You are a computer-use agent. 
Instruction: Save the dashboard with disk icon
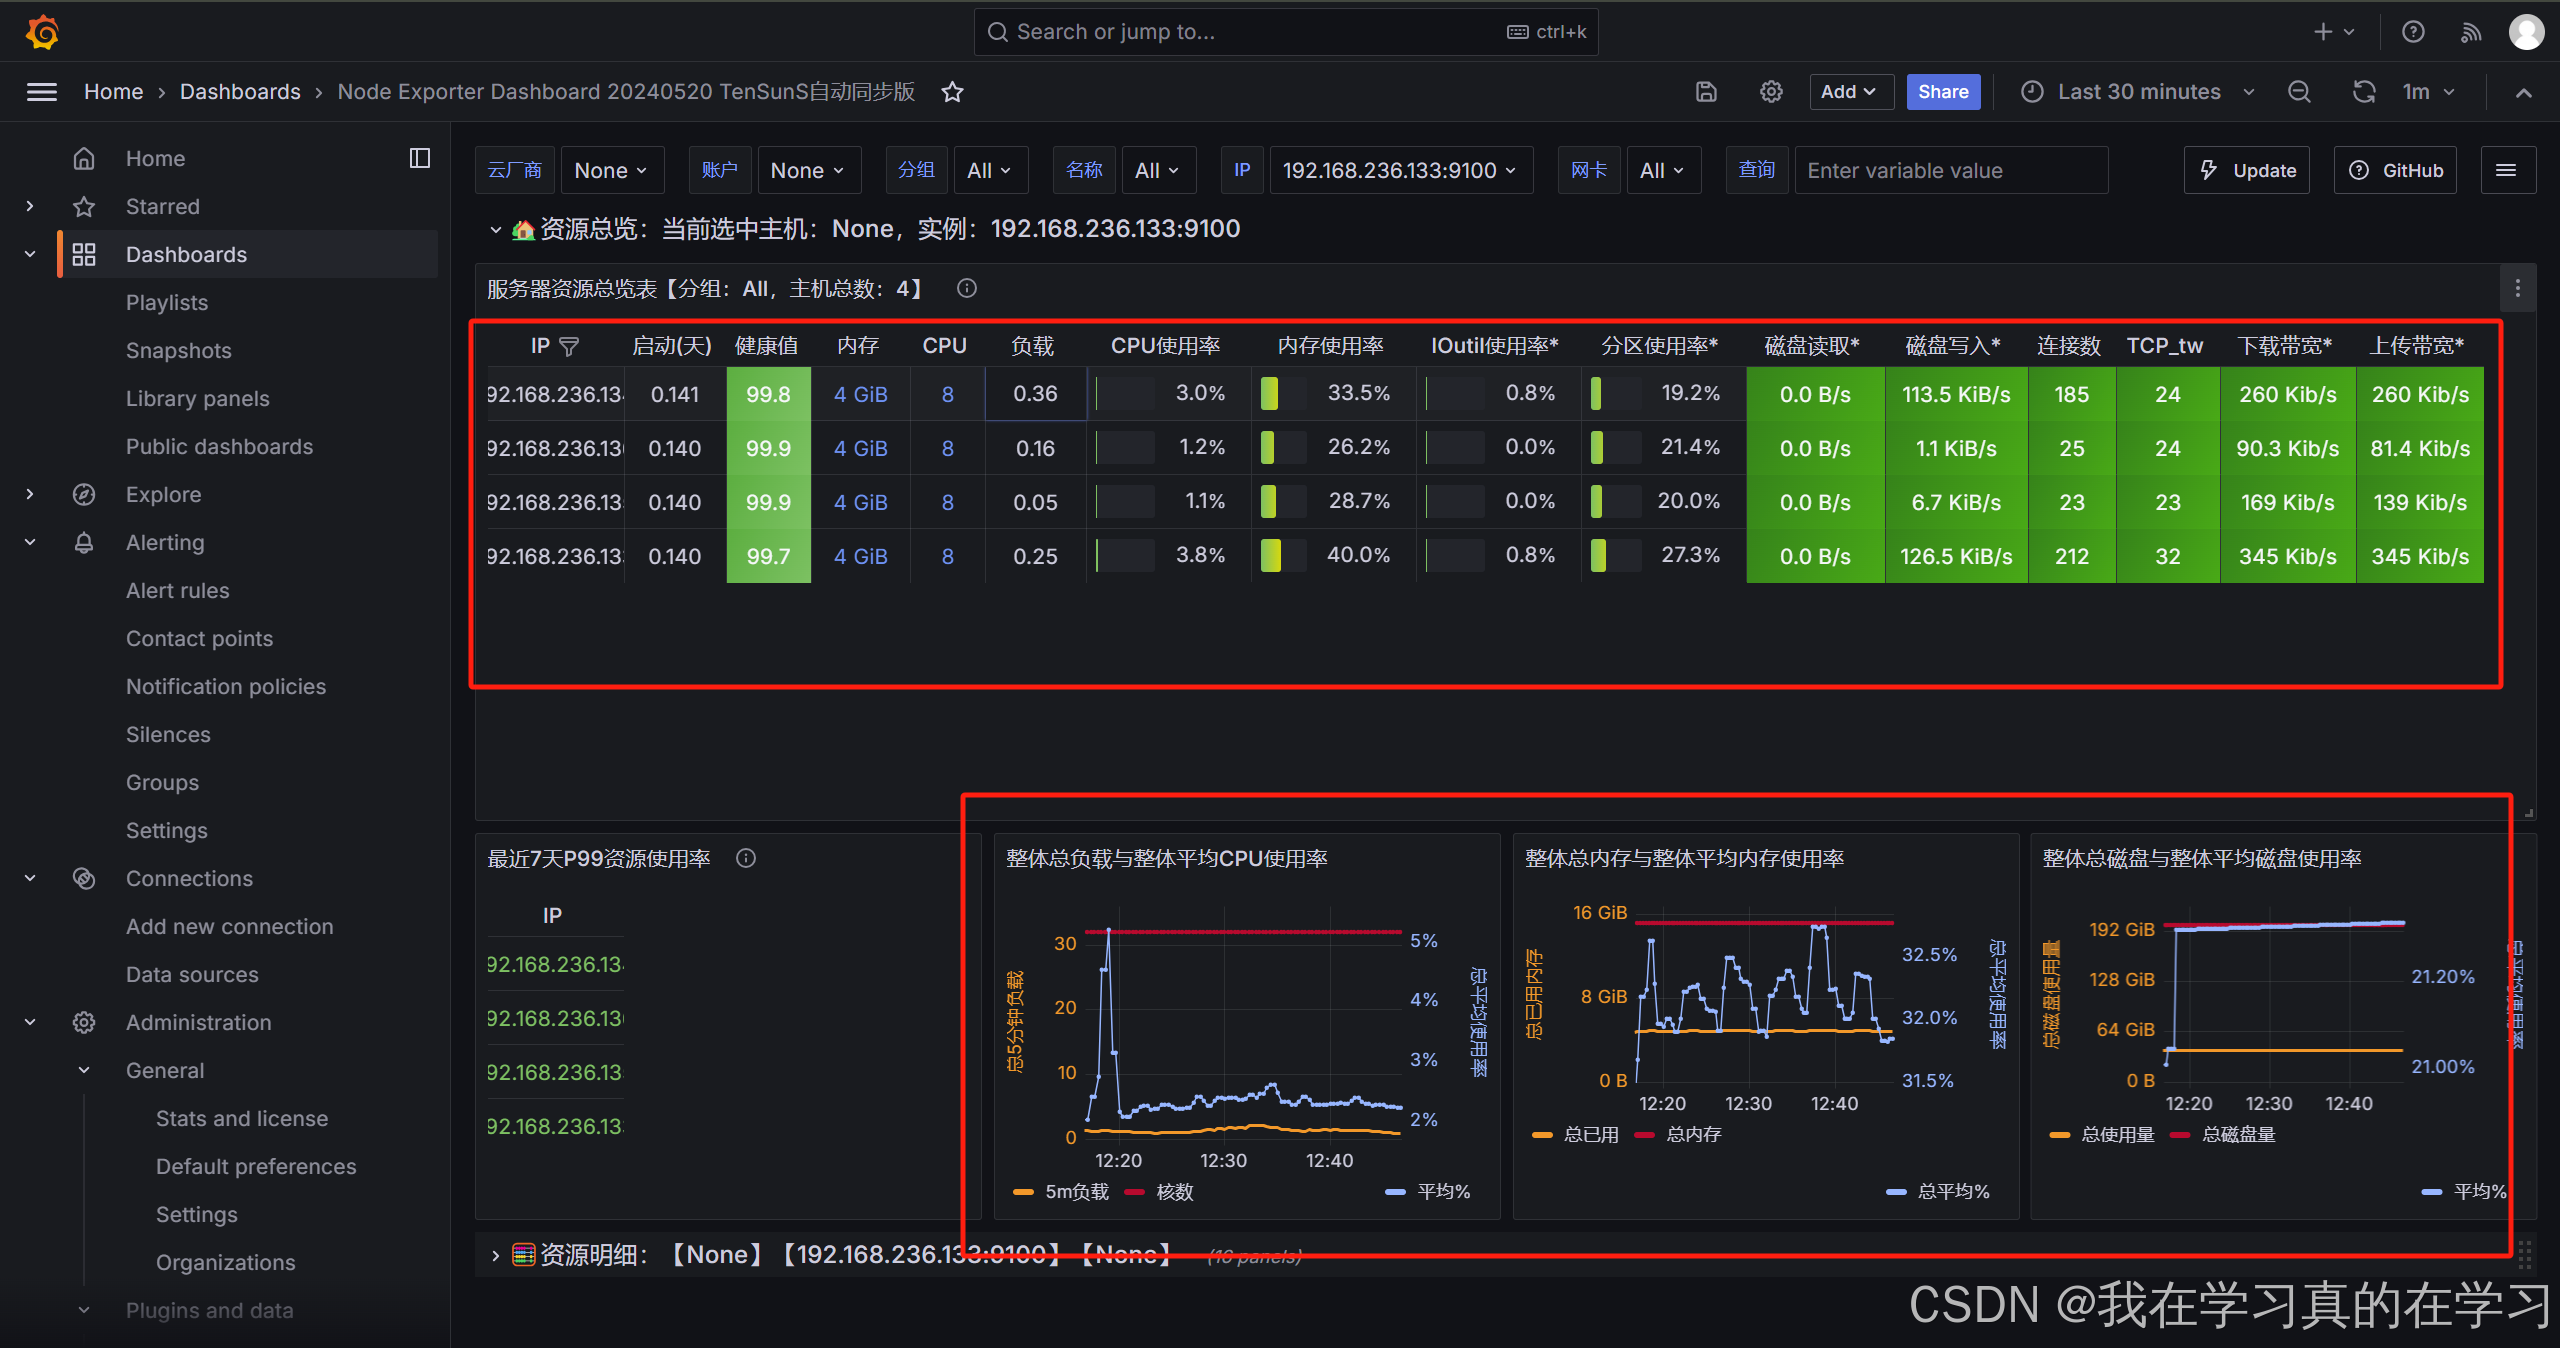click(1707, 92)
